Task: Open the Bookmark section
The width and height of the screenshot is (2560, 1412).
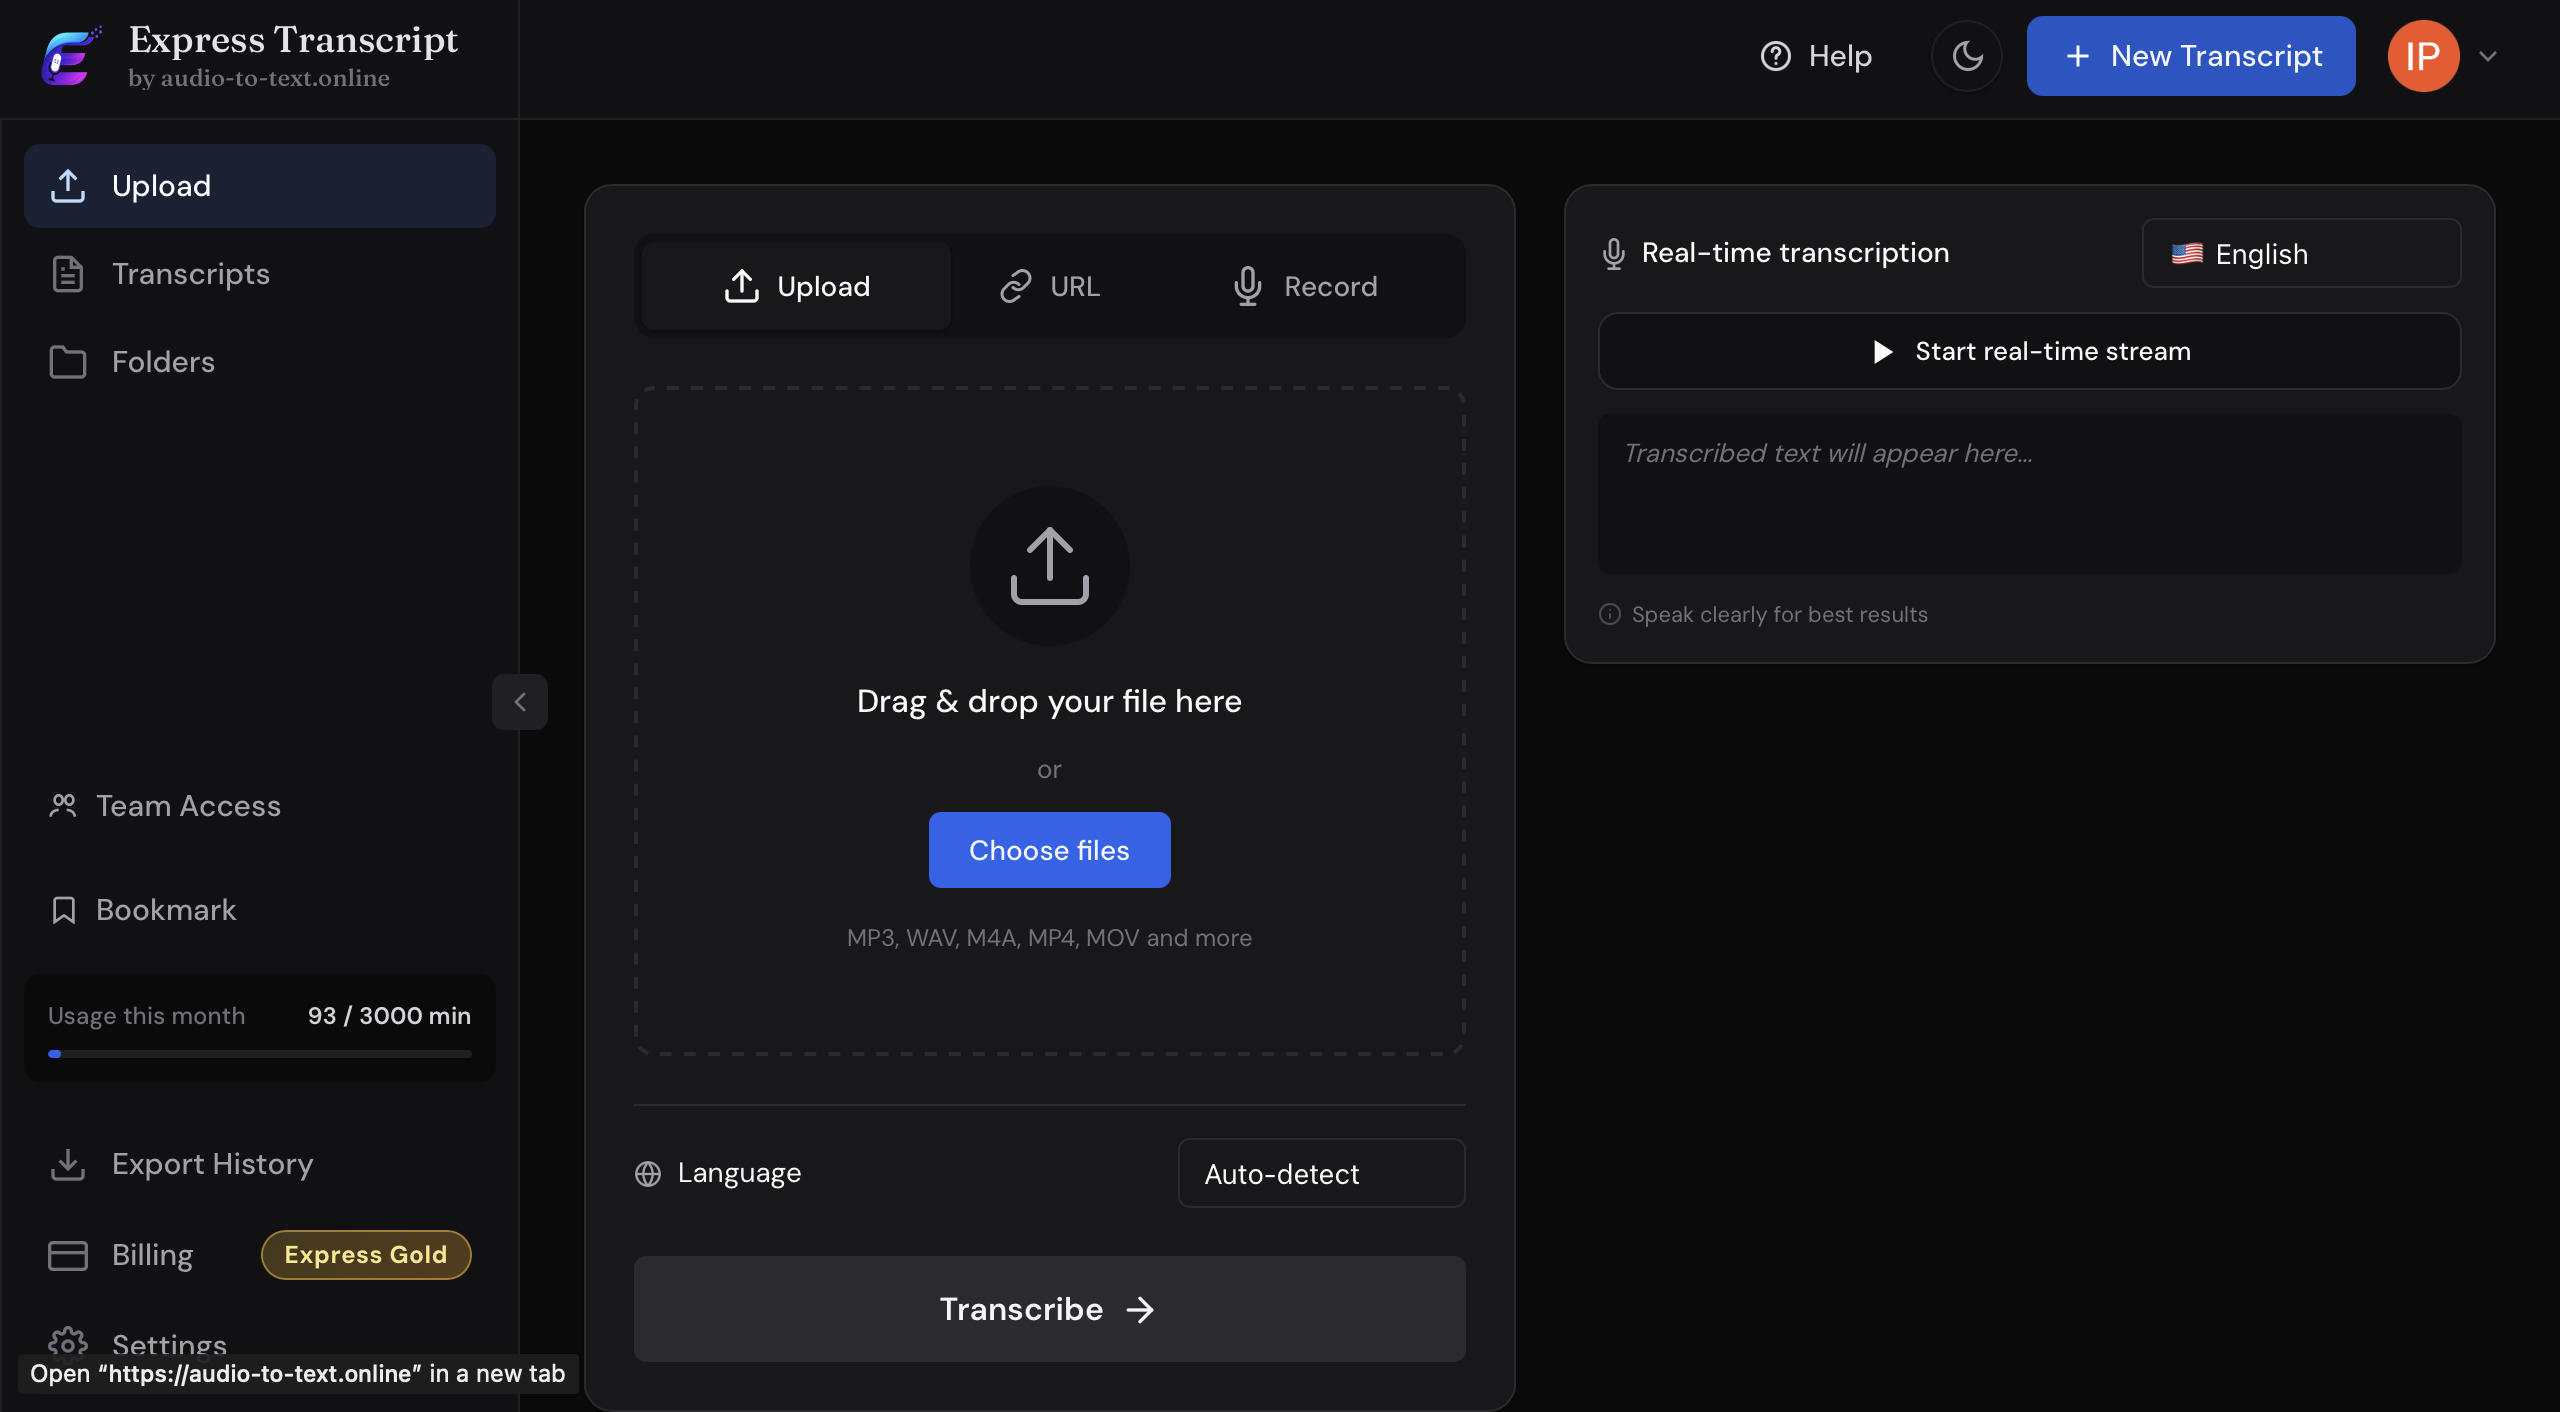Action: tap(165, 910)
